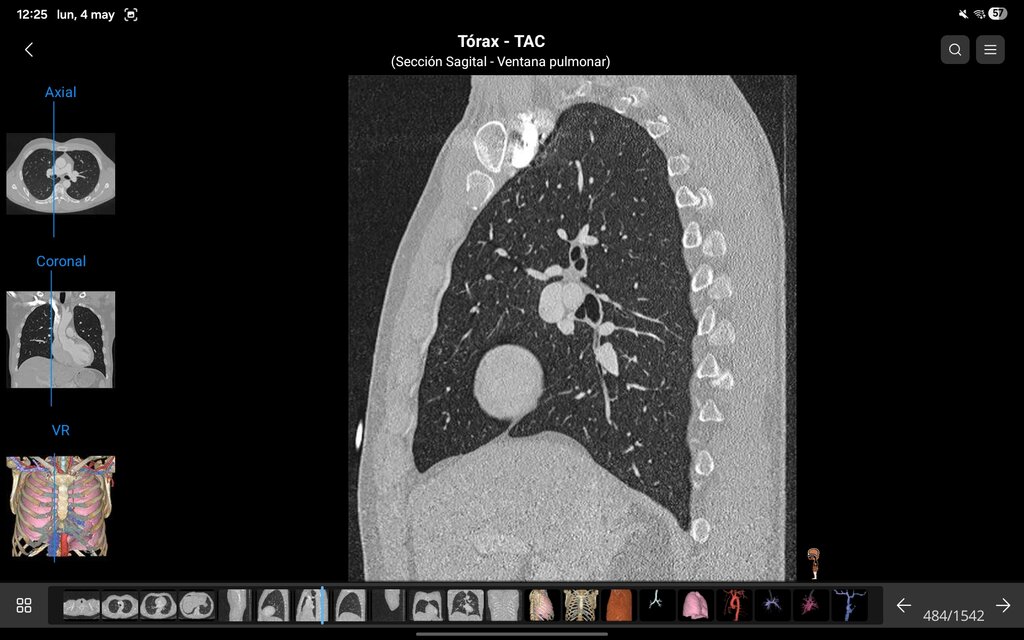
Task: Open the grid view of all series
Action: click(24, 605)
